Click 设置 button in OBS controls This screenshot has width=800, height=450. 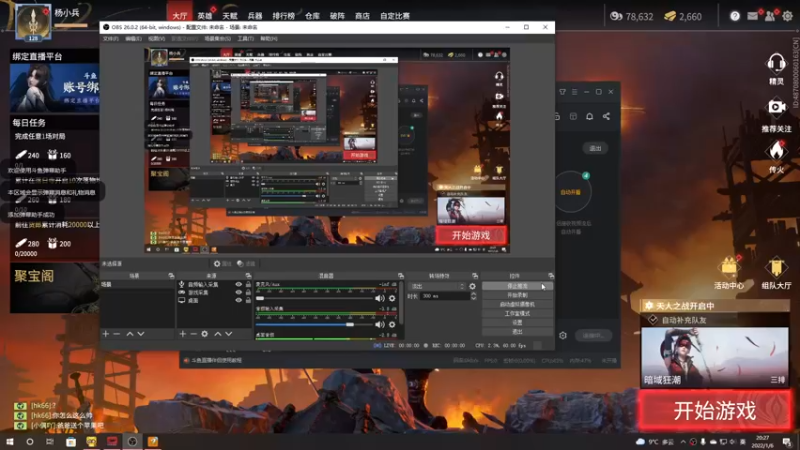coord(517,323)
